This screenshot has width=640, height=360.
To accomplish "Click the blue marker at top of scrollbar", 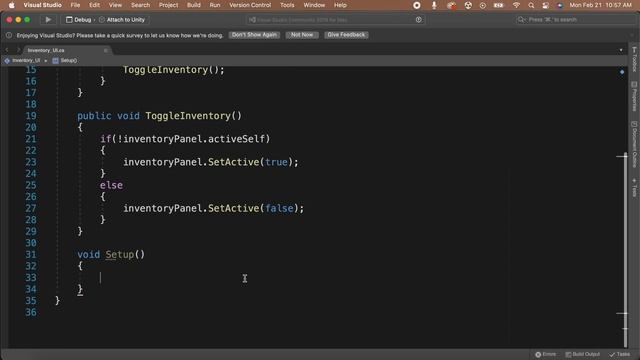I will 622,72.
